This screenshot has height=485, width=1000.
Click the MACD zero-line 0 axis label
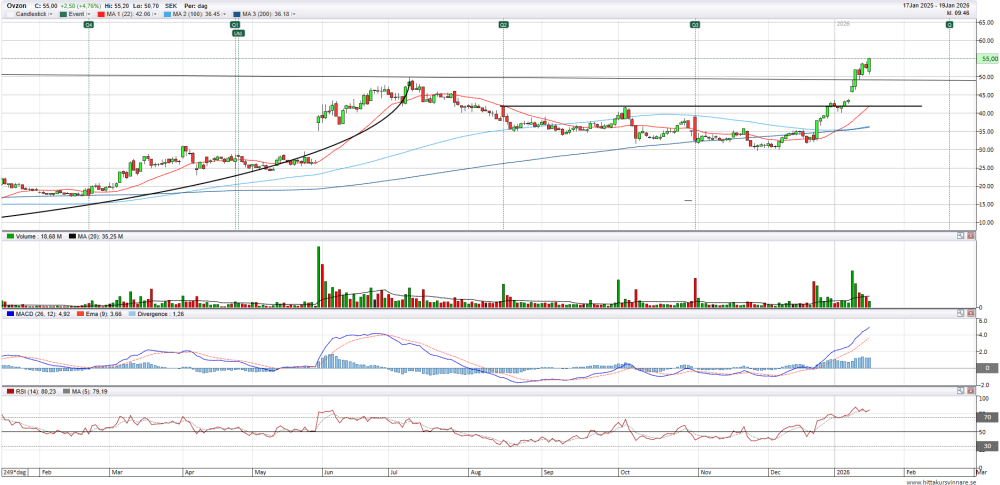pyautogui.click(x=987, y=368)
